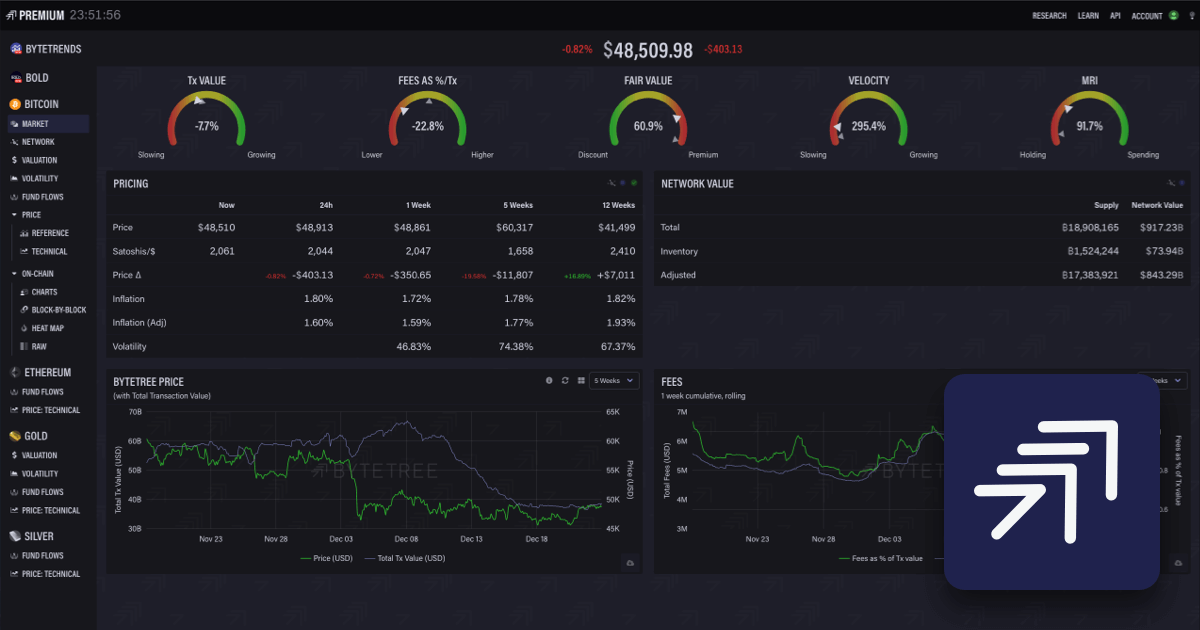Open Gold Volatility page

pos(40,474)
